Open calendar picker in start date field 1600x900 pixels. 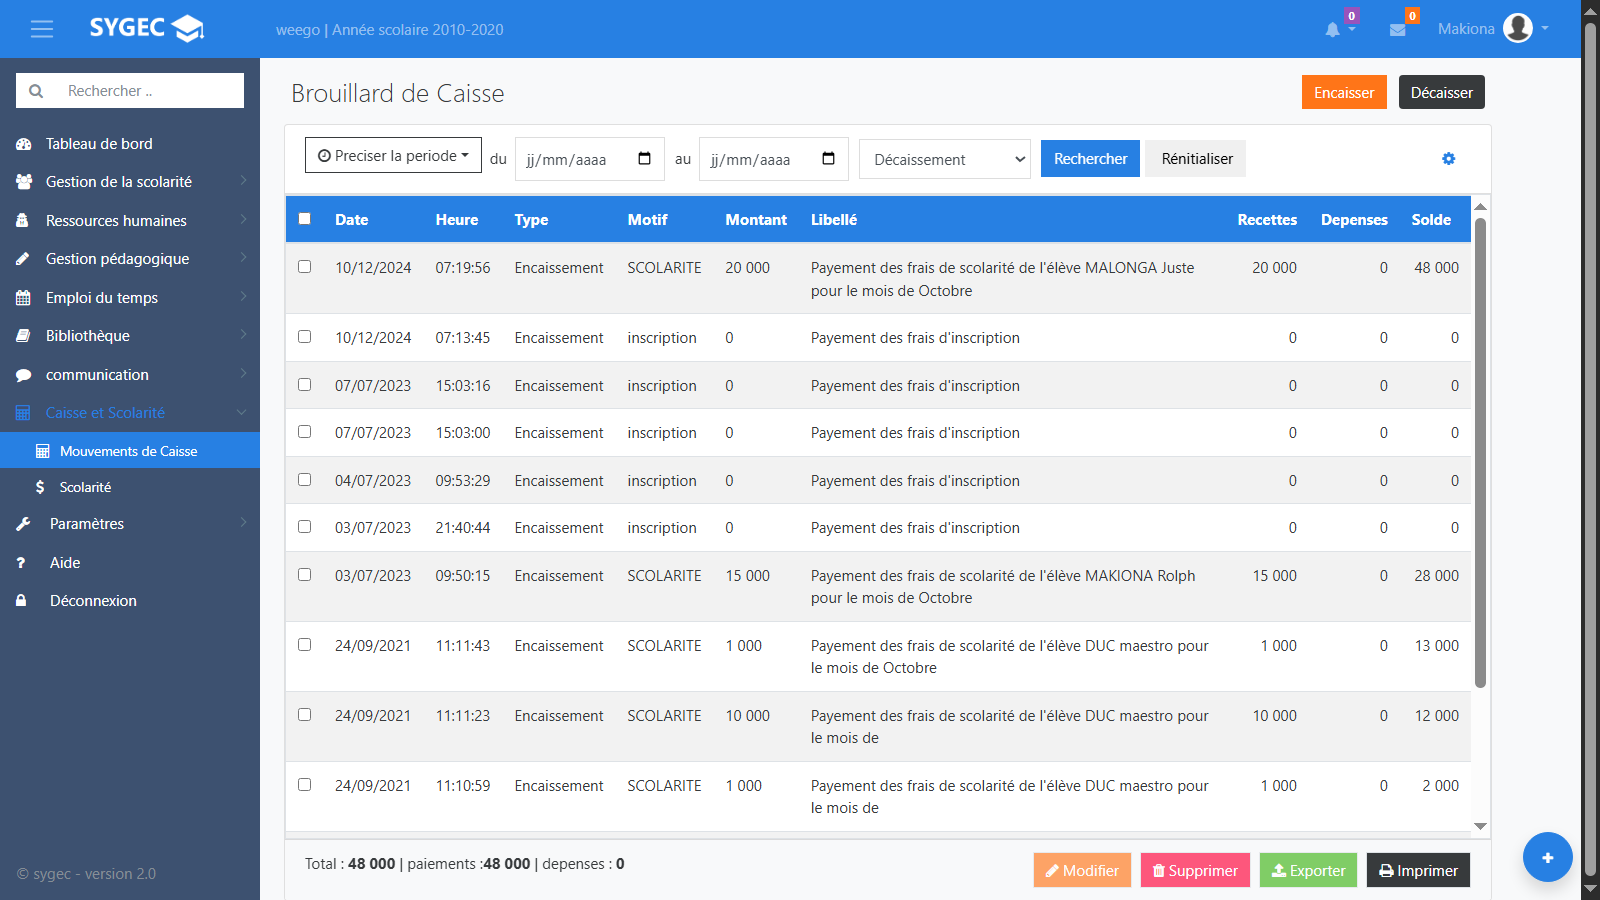pyautogui.click(x=644, y=159)
